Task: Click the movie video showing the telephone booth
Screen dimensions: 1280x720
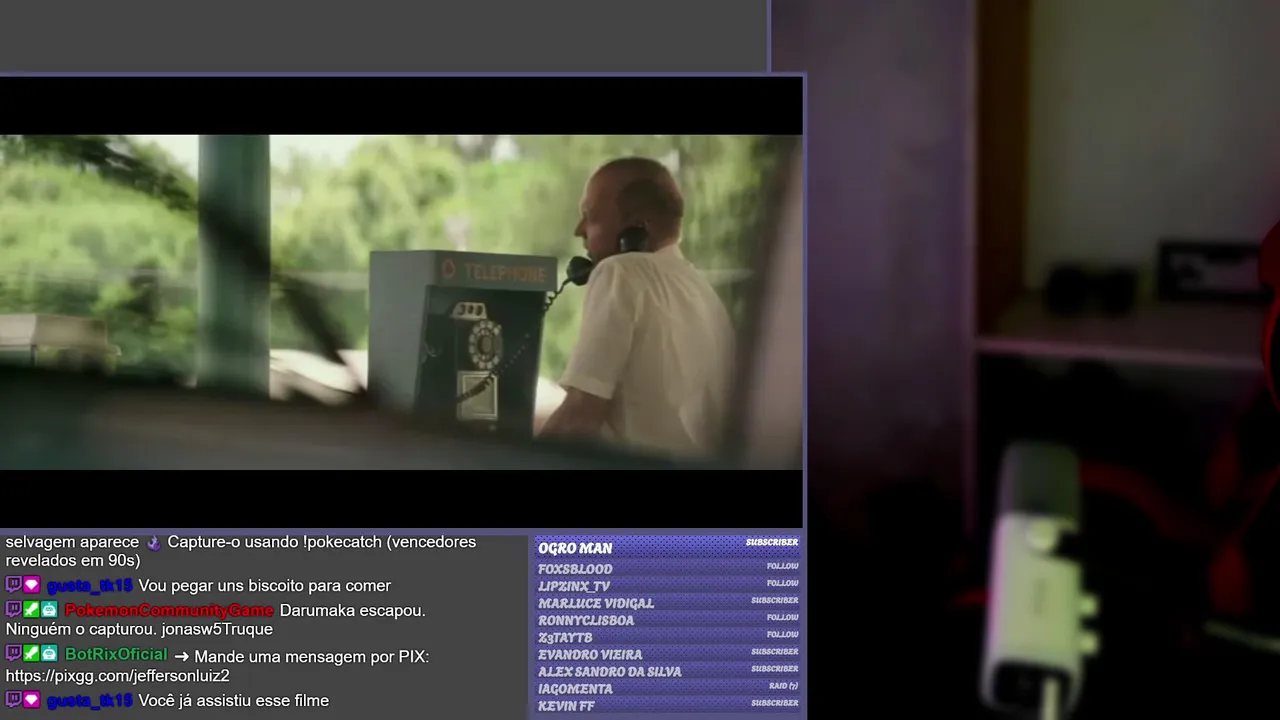Action: [401, 302]
